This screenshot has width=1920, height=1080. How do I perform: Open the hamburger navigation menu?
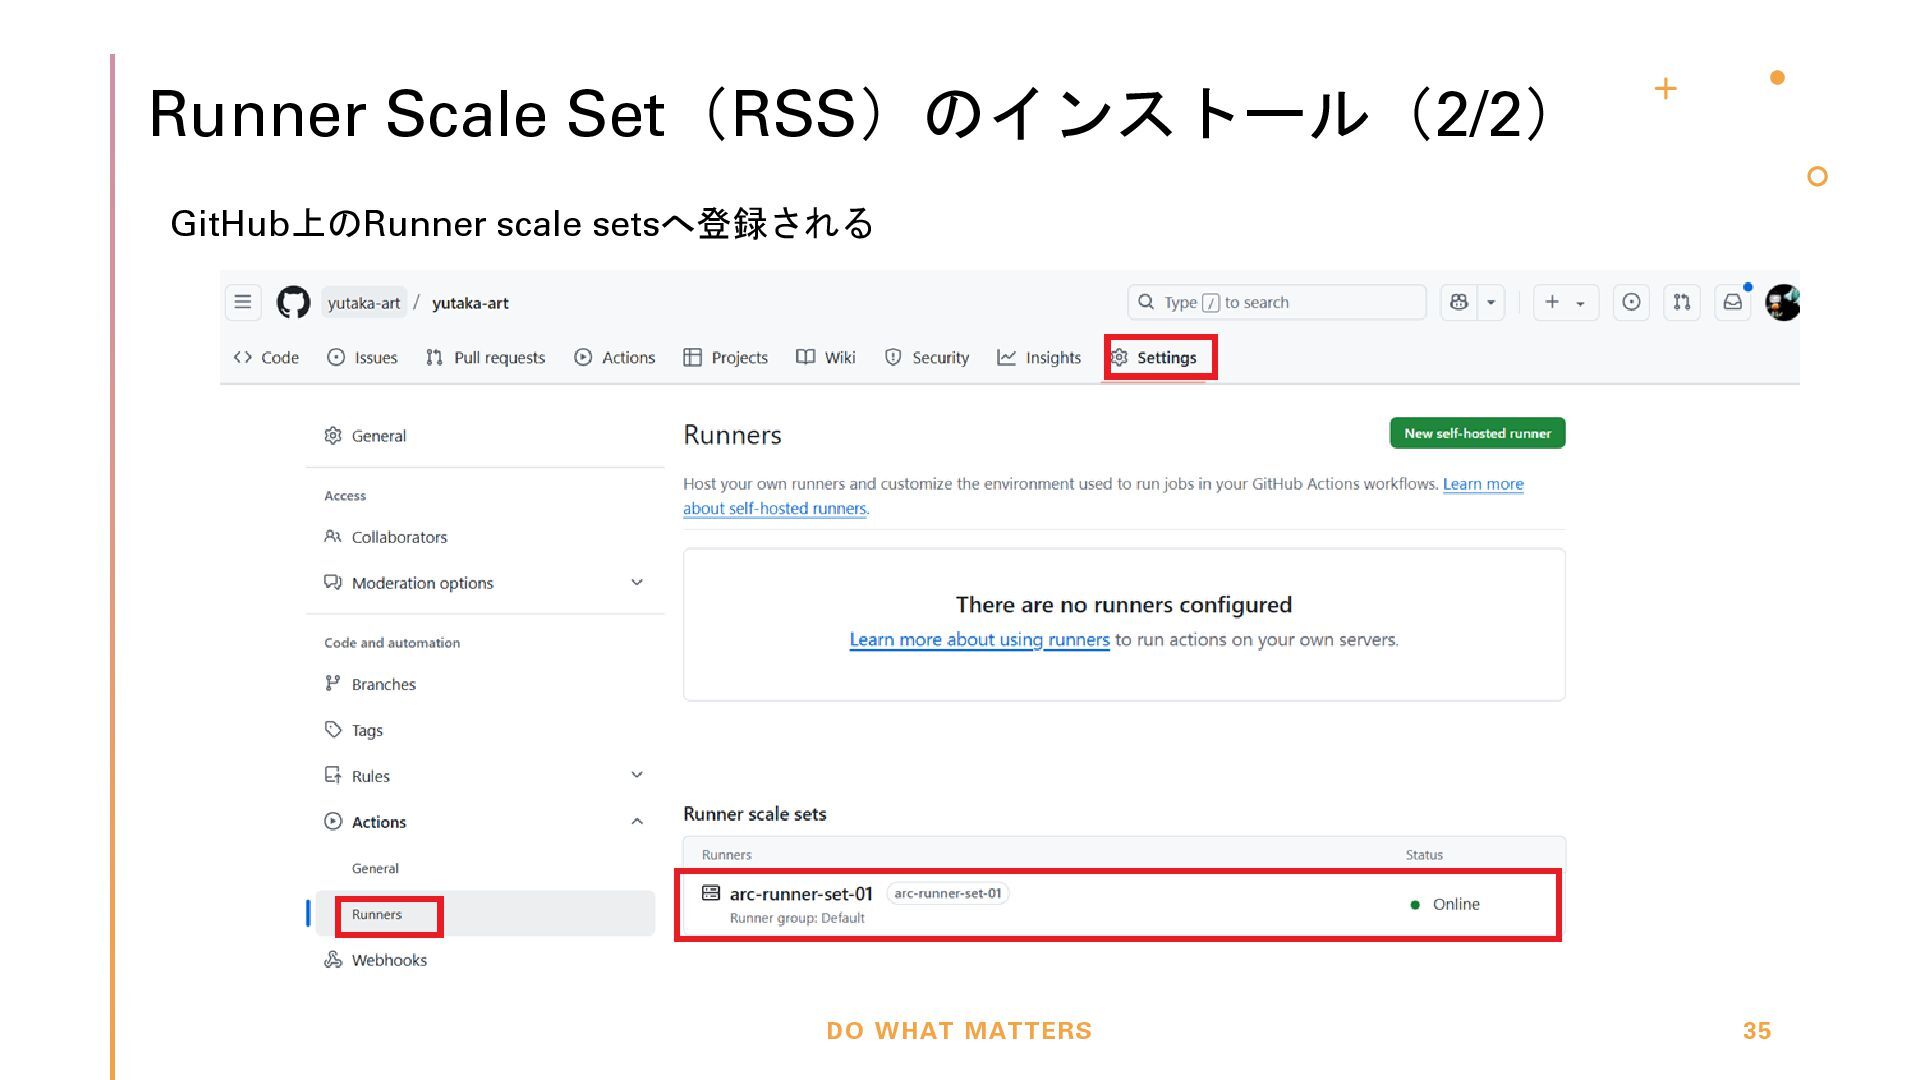[x=243, y=302]
